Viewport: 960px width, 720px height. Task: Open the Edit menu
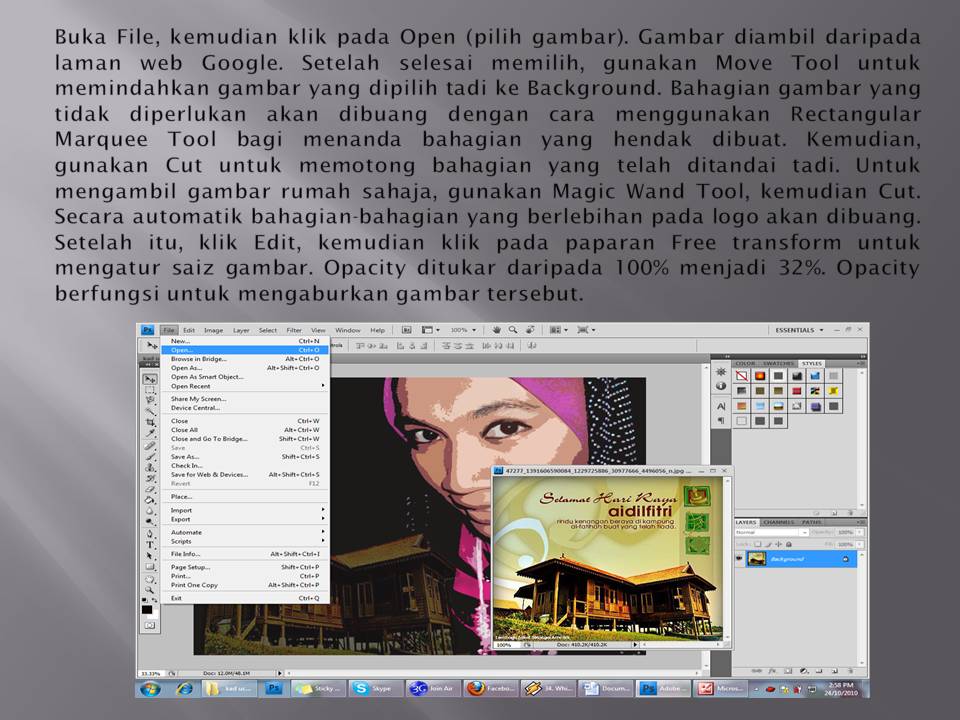pos(189,330)
